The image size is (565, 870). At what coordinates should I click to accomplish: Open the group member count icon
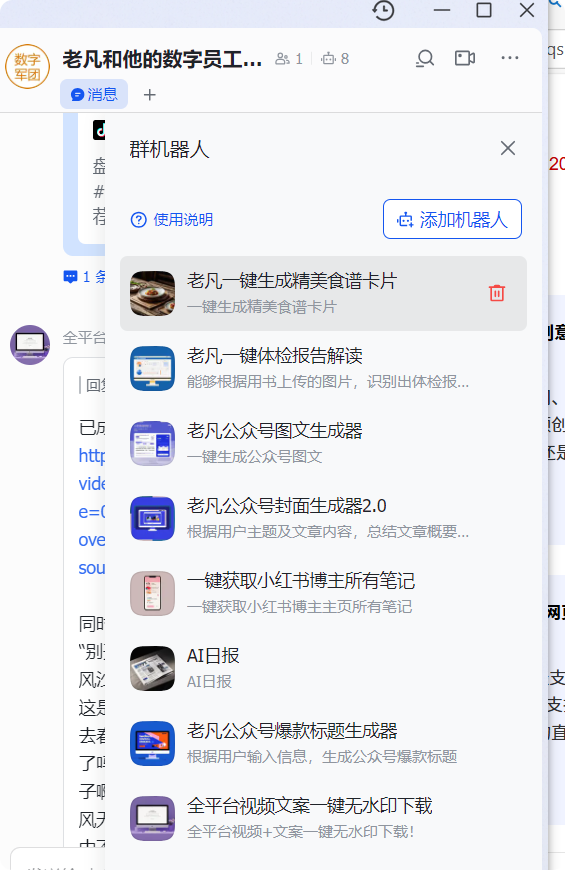282,59
